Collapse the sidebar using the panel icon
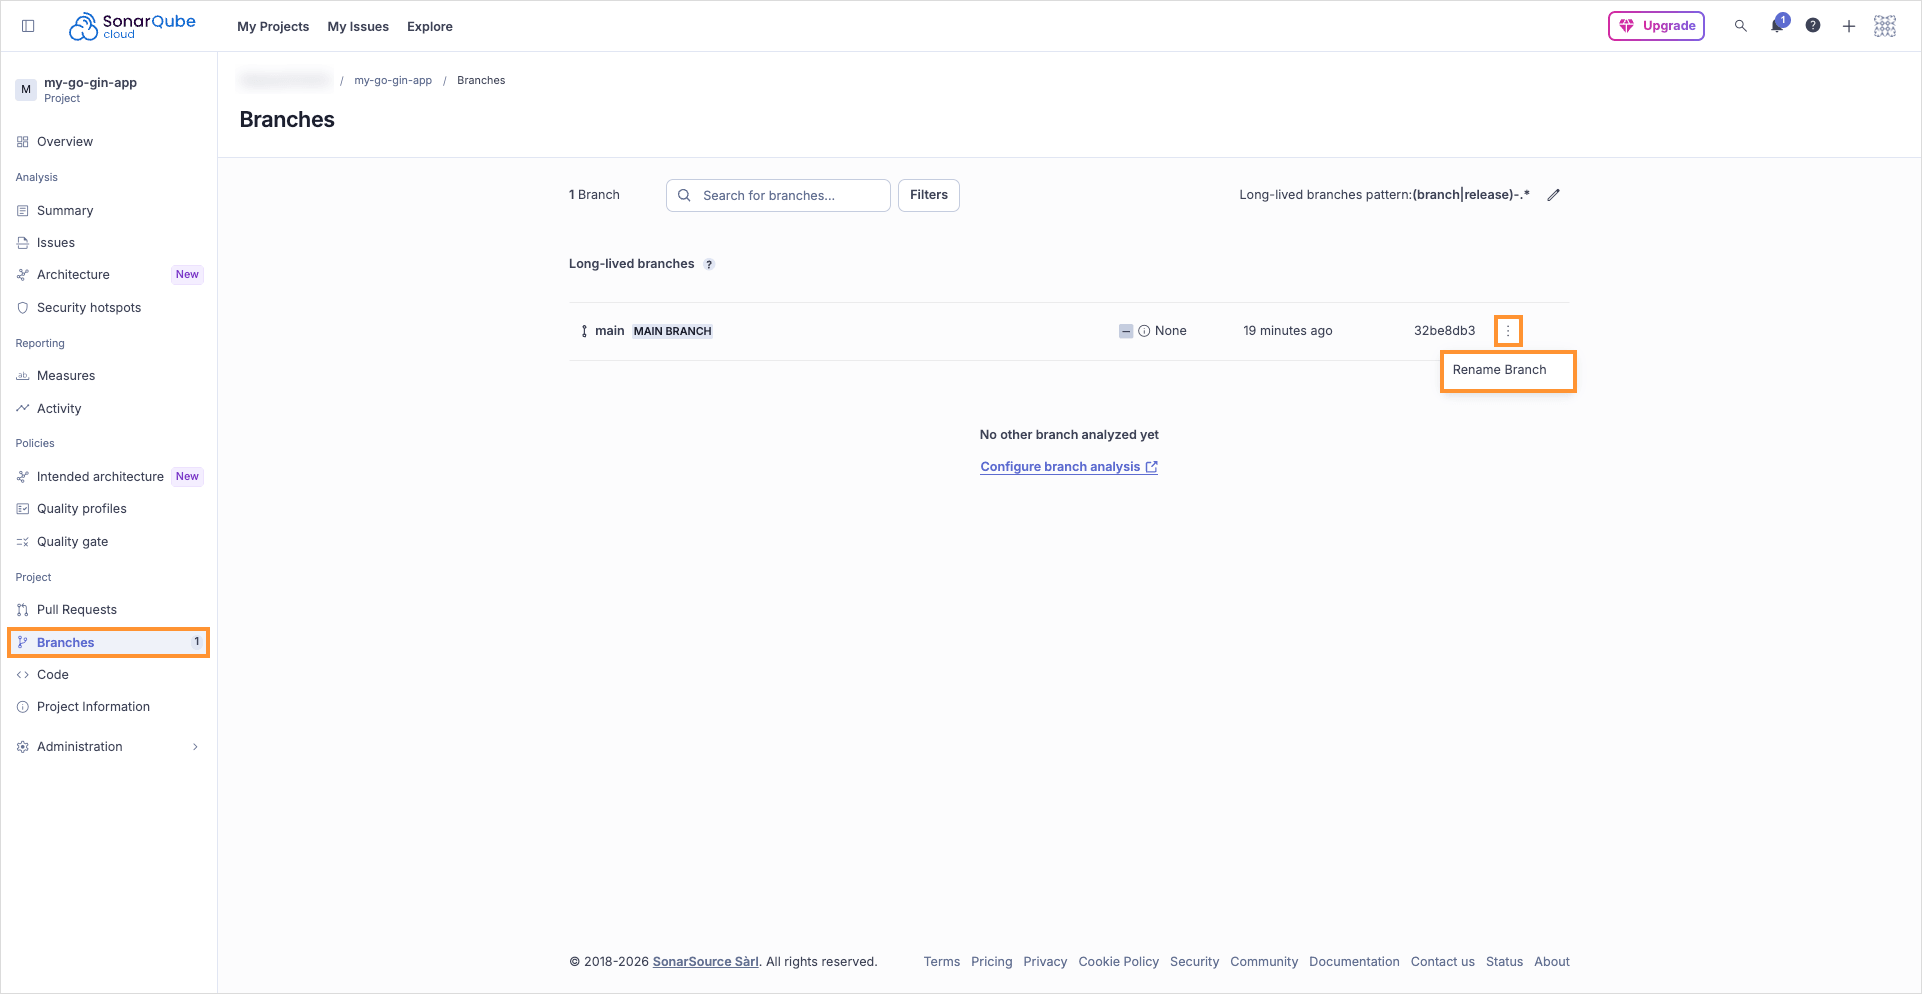Screen dimensions: 1922x994 [28, 26]
